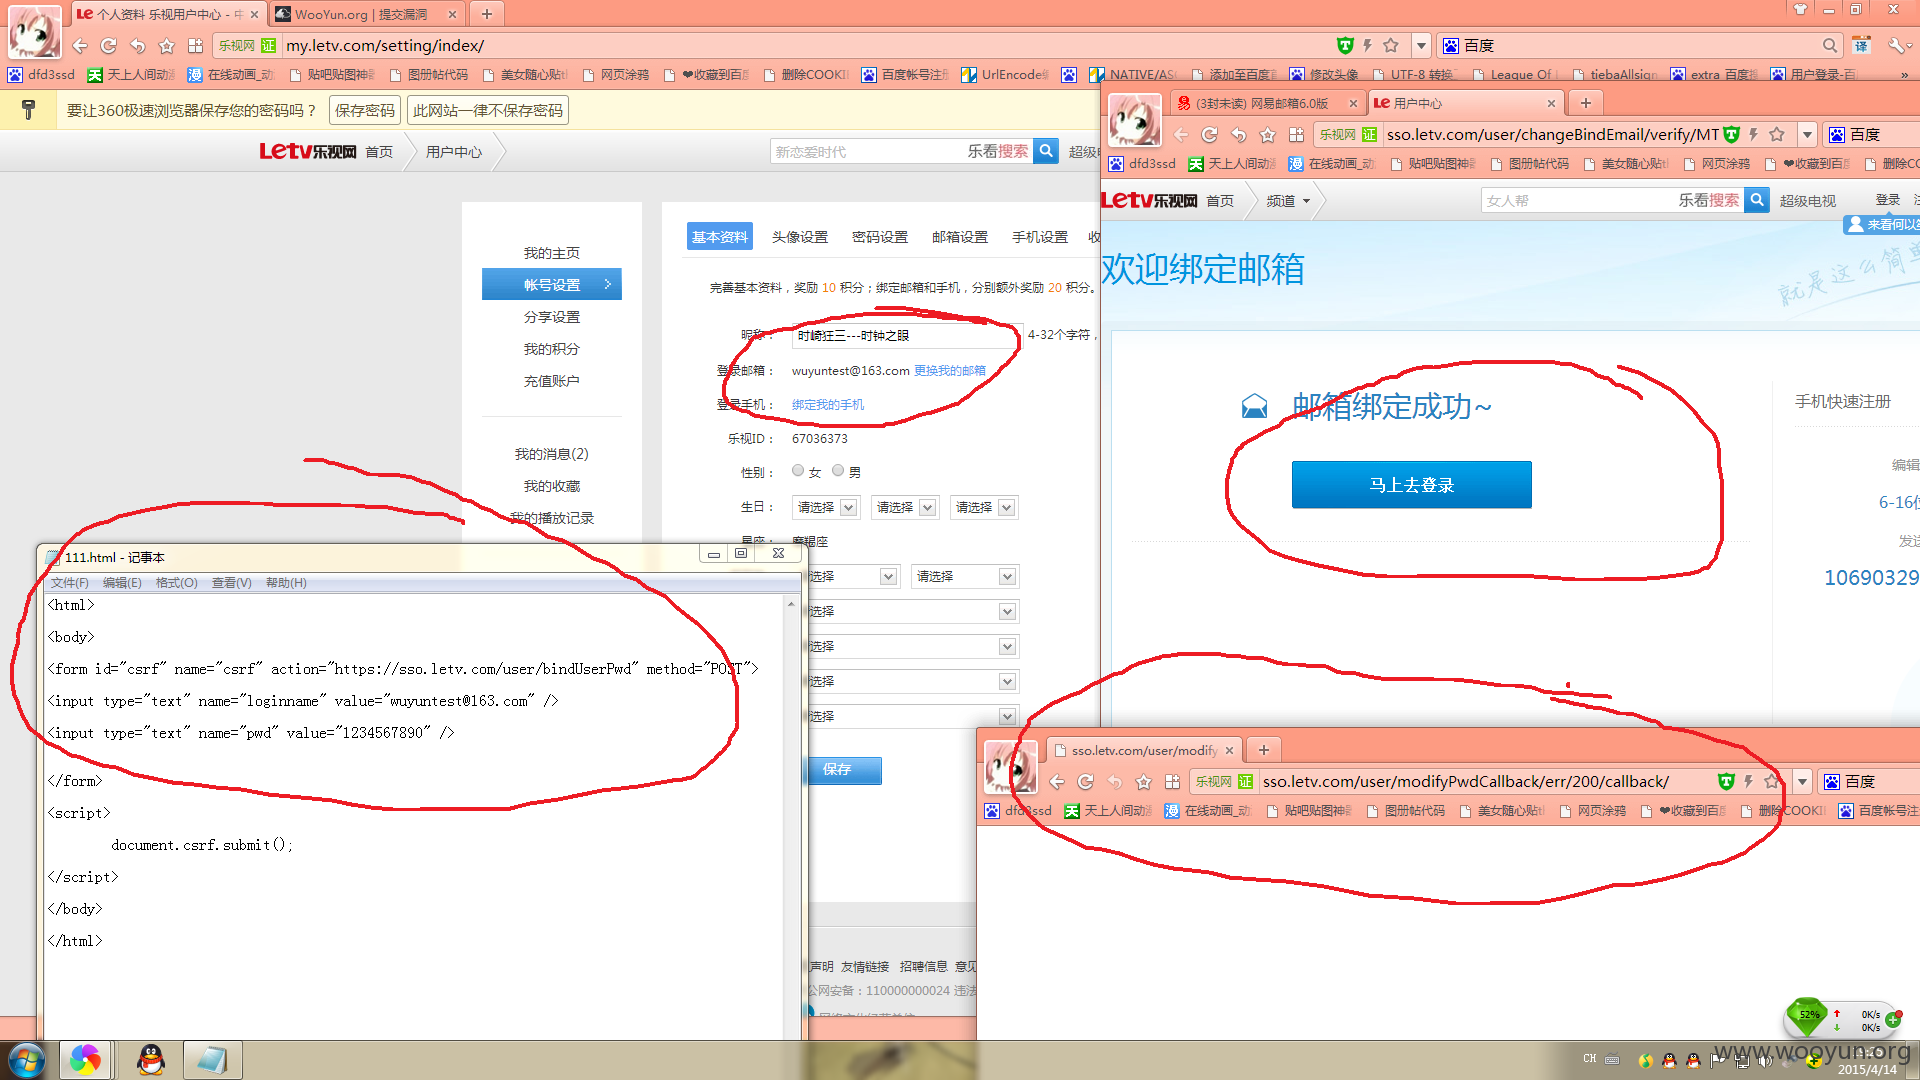Click 更换我的邮箱 link
This screenshot has width=1920, height=1080.
(950, 371)
